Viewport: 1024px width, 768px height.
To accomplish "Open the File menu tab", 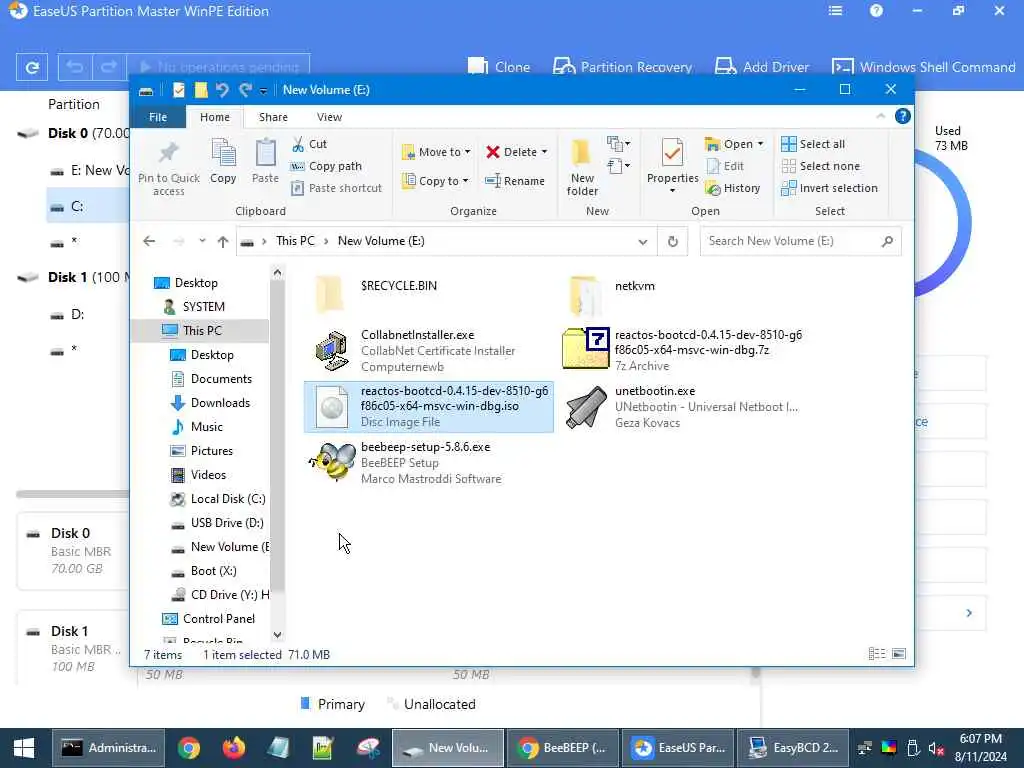I will tap(158, 117).
